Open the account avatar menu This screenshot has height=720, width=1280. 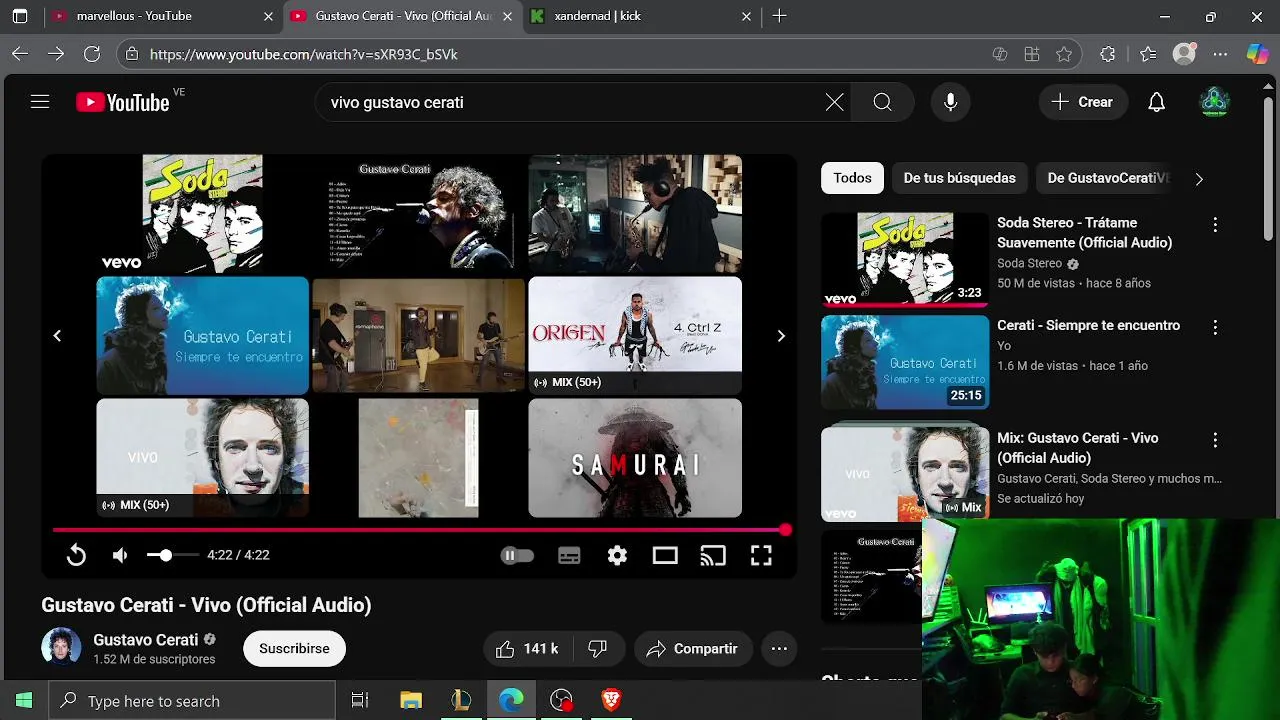(x=1214, y=102)
